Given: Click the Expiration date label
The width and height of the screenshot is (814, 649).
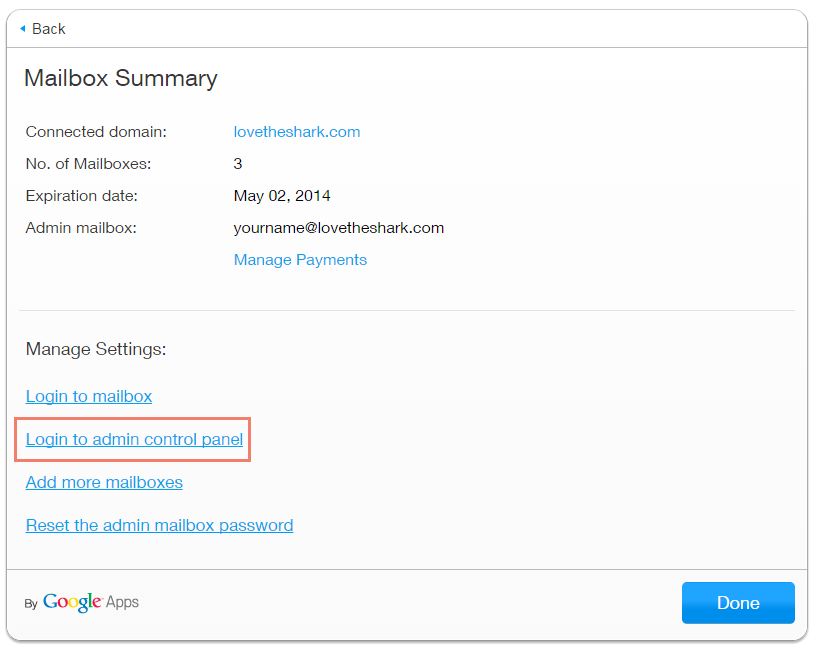Looking at the screenshot, I should click(81, 196).
